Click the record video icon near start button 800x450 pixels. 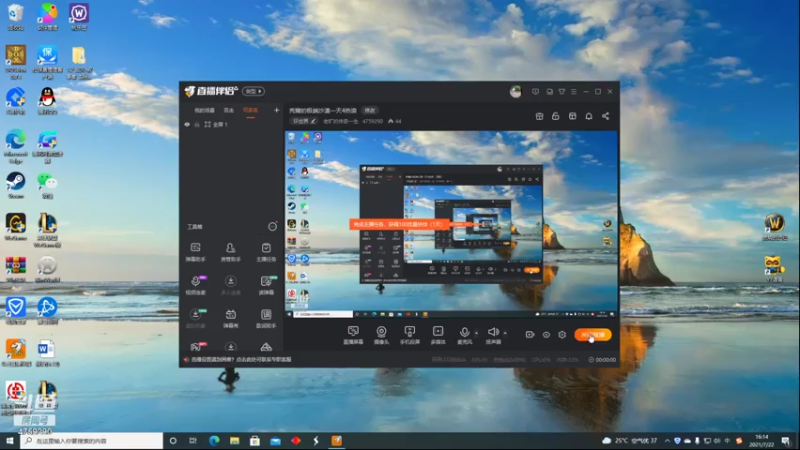[x=530, y=335]
